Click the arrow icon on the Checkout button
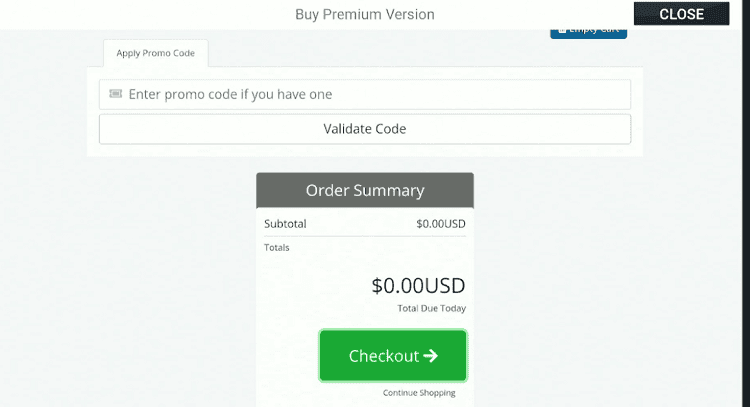The image size is (750, 407). click(431, 356)
